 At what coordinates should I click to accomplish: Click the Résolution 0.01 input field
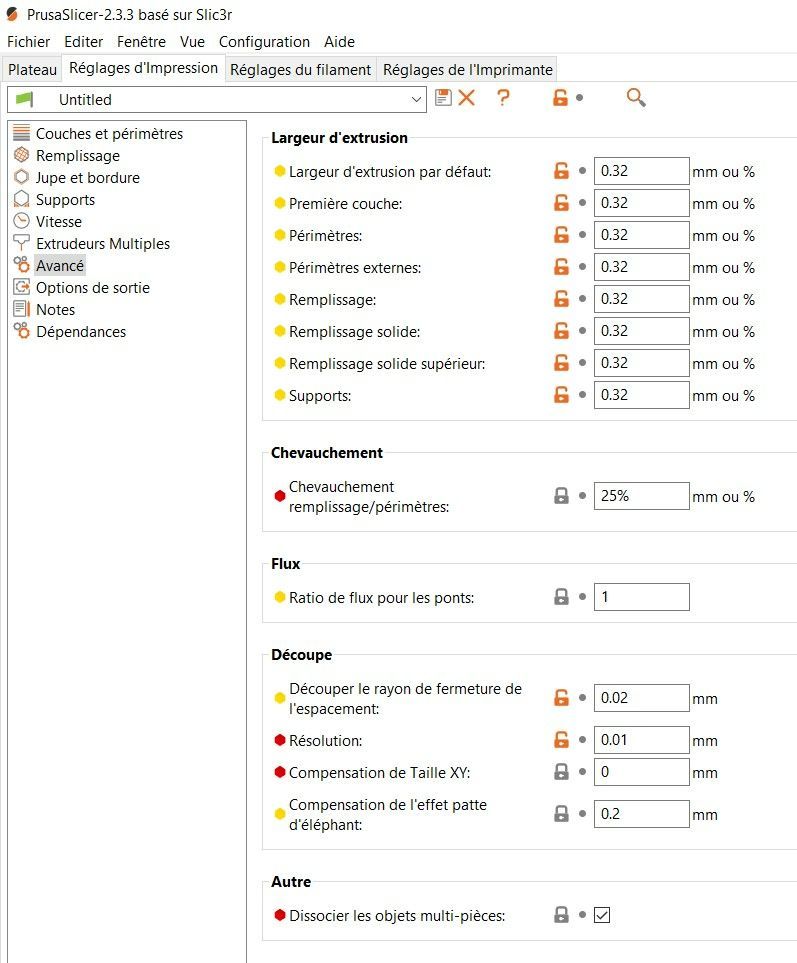pos(641,739)
